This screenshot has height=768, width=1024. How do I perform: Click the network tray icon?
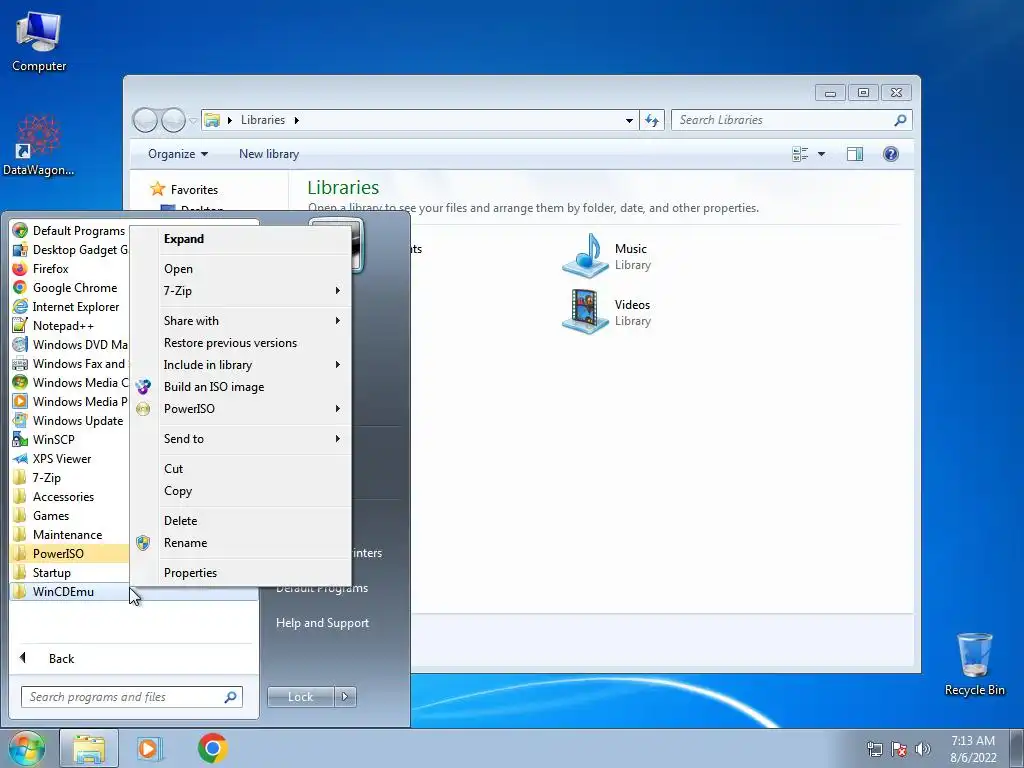[874, 749]
